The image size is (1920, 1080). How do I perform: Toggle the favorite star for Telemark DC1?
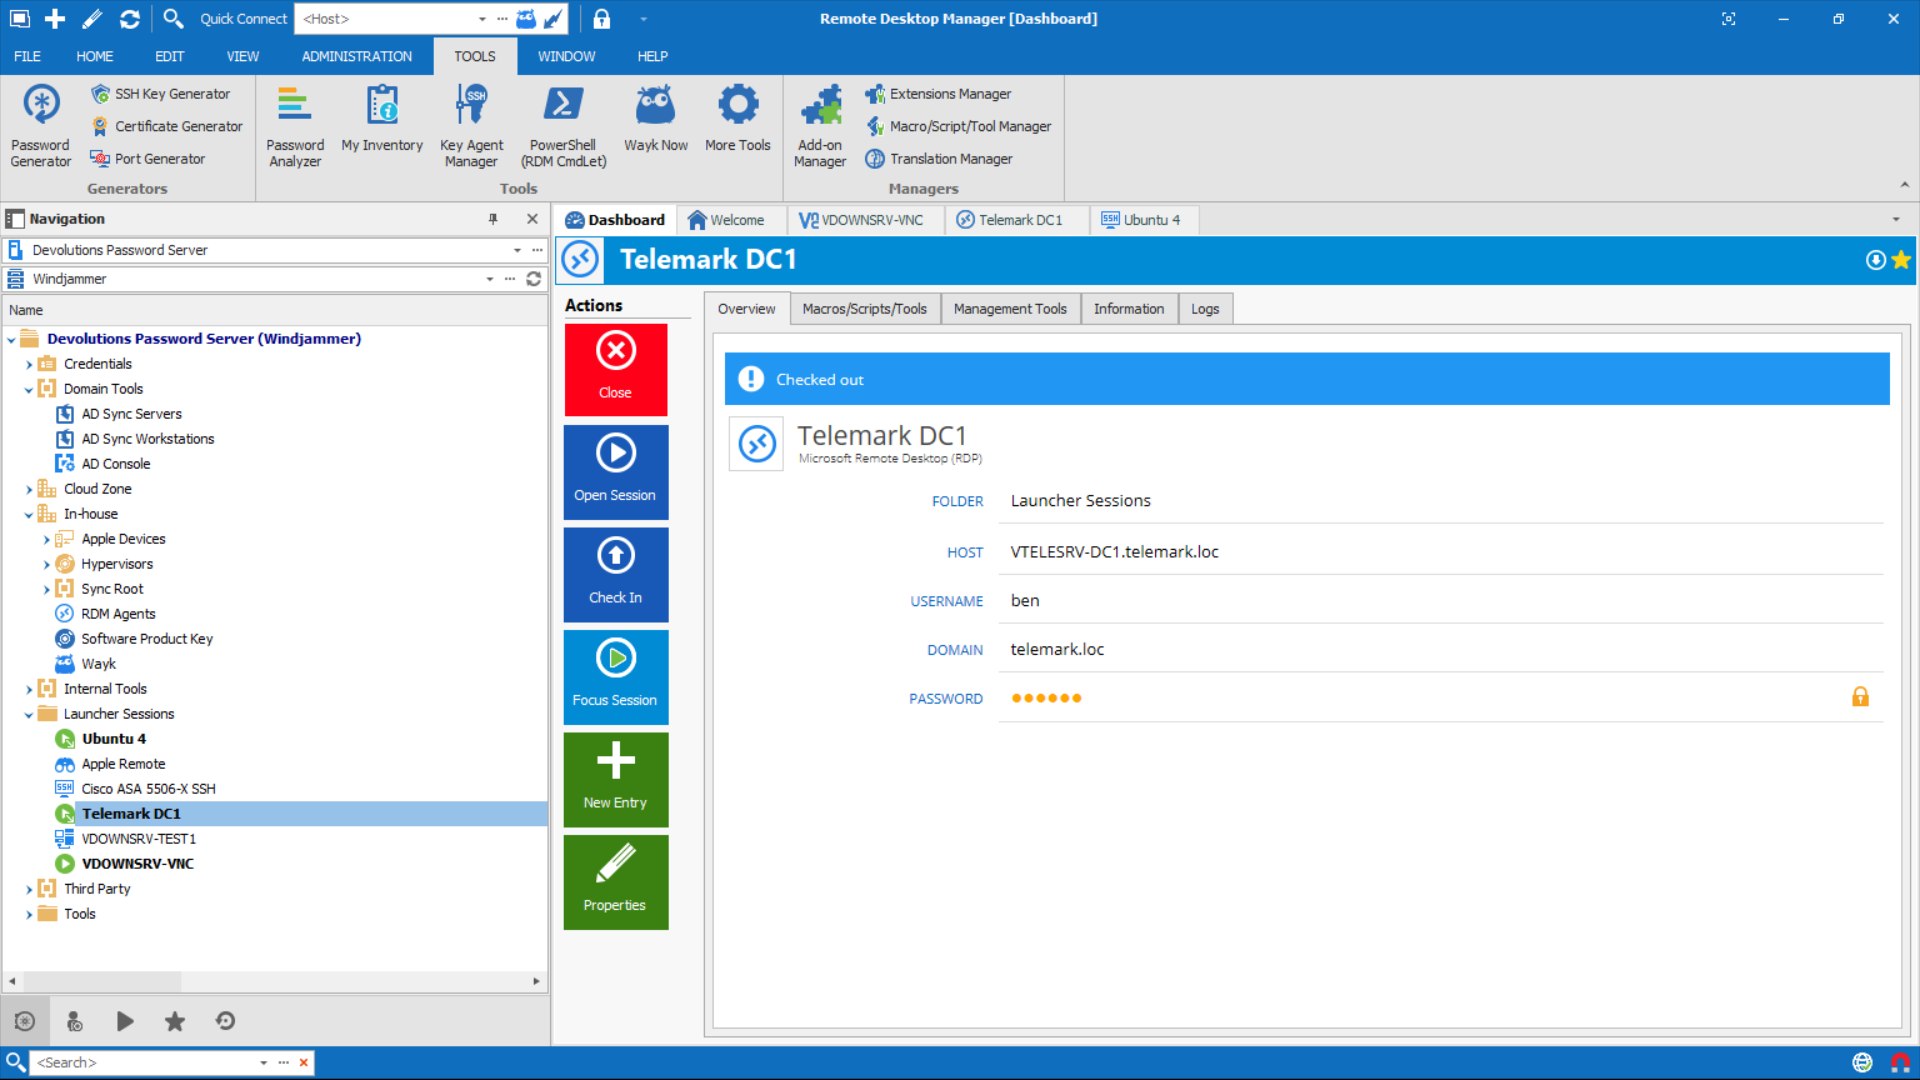pyautogui.click(x=1901, y=260)
